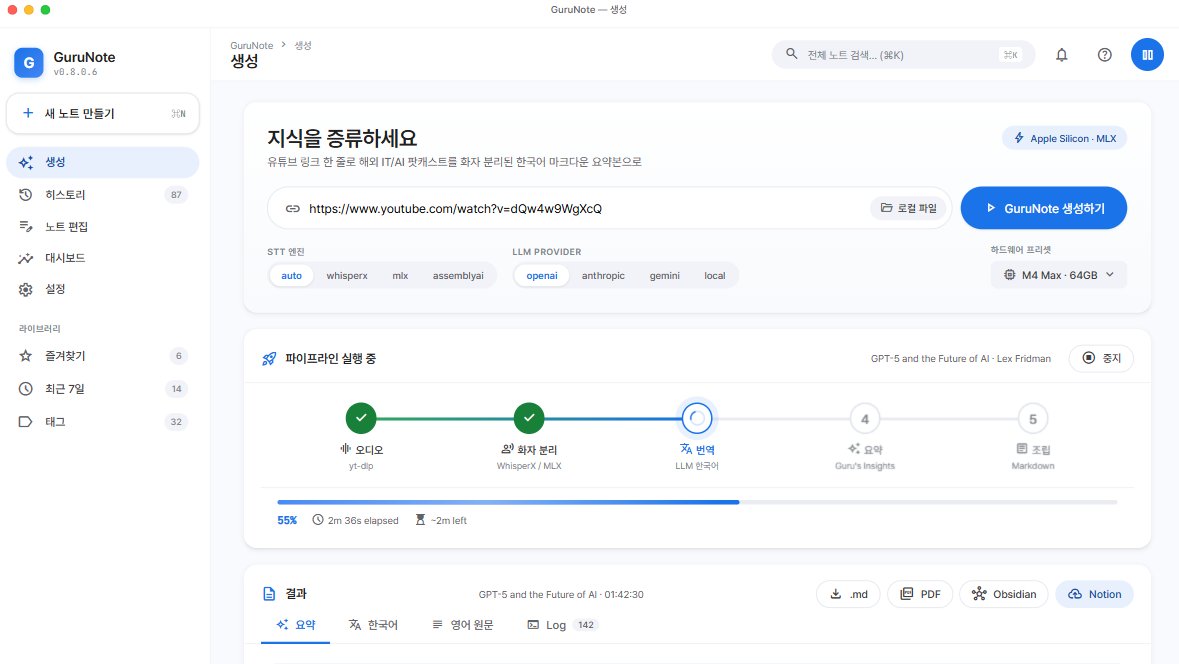Click the completed 화자 분리 step checkmark
The width and height of the screenshot is (1179, 664).
coord(529,418)
